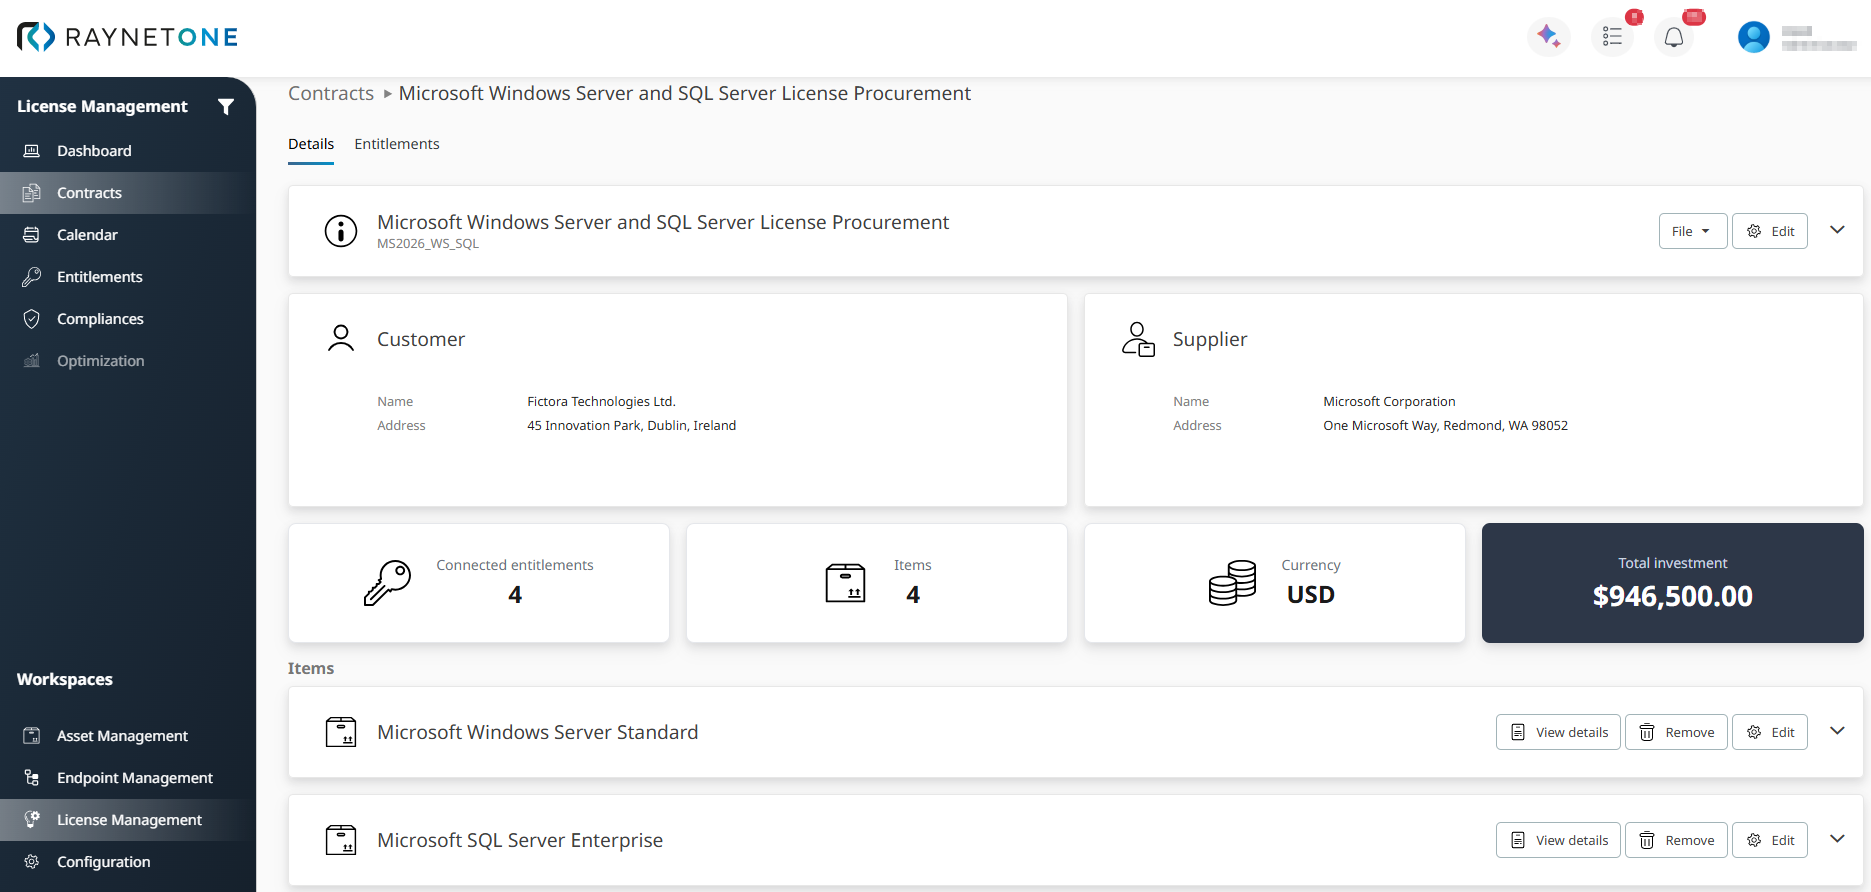Click the Supplier icon
1871x892 pixels.
point(1138,339)
